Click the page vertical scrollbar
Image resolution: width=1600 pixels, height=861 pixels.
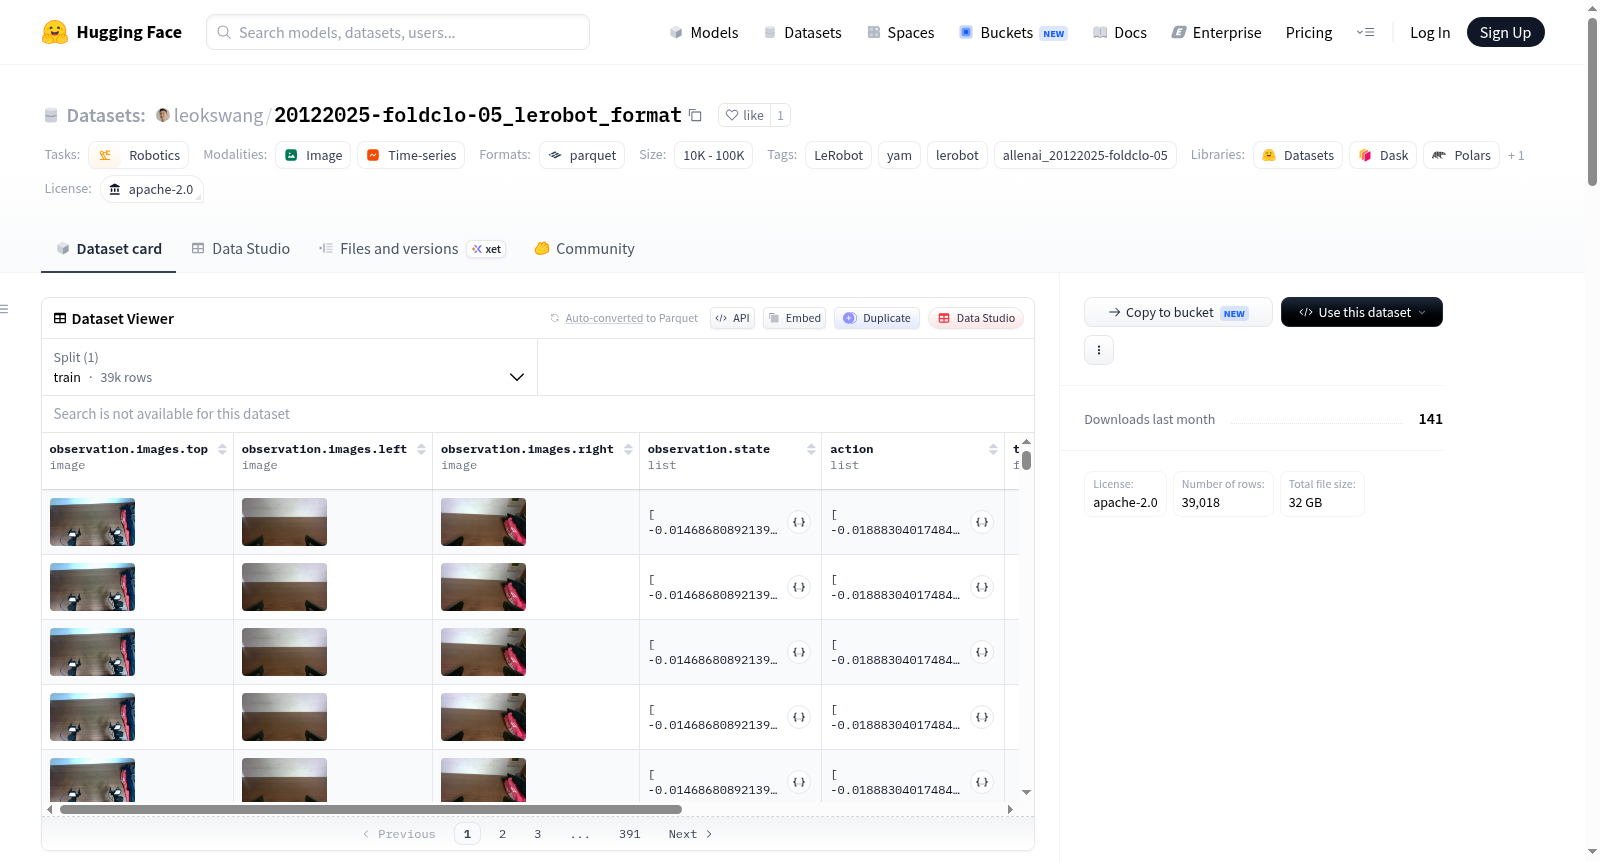(x=1592, y=100)
